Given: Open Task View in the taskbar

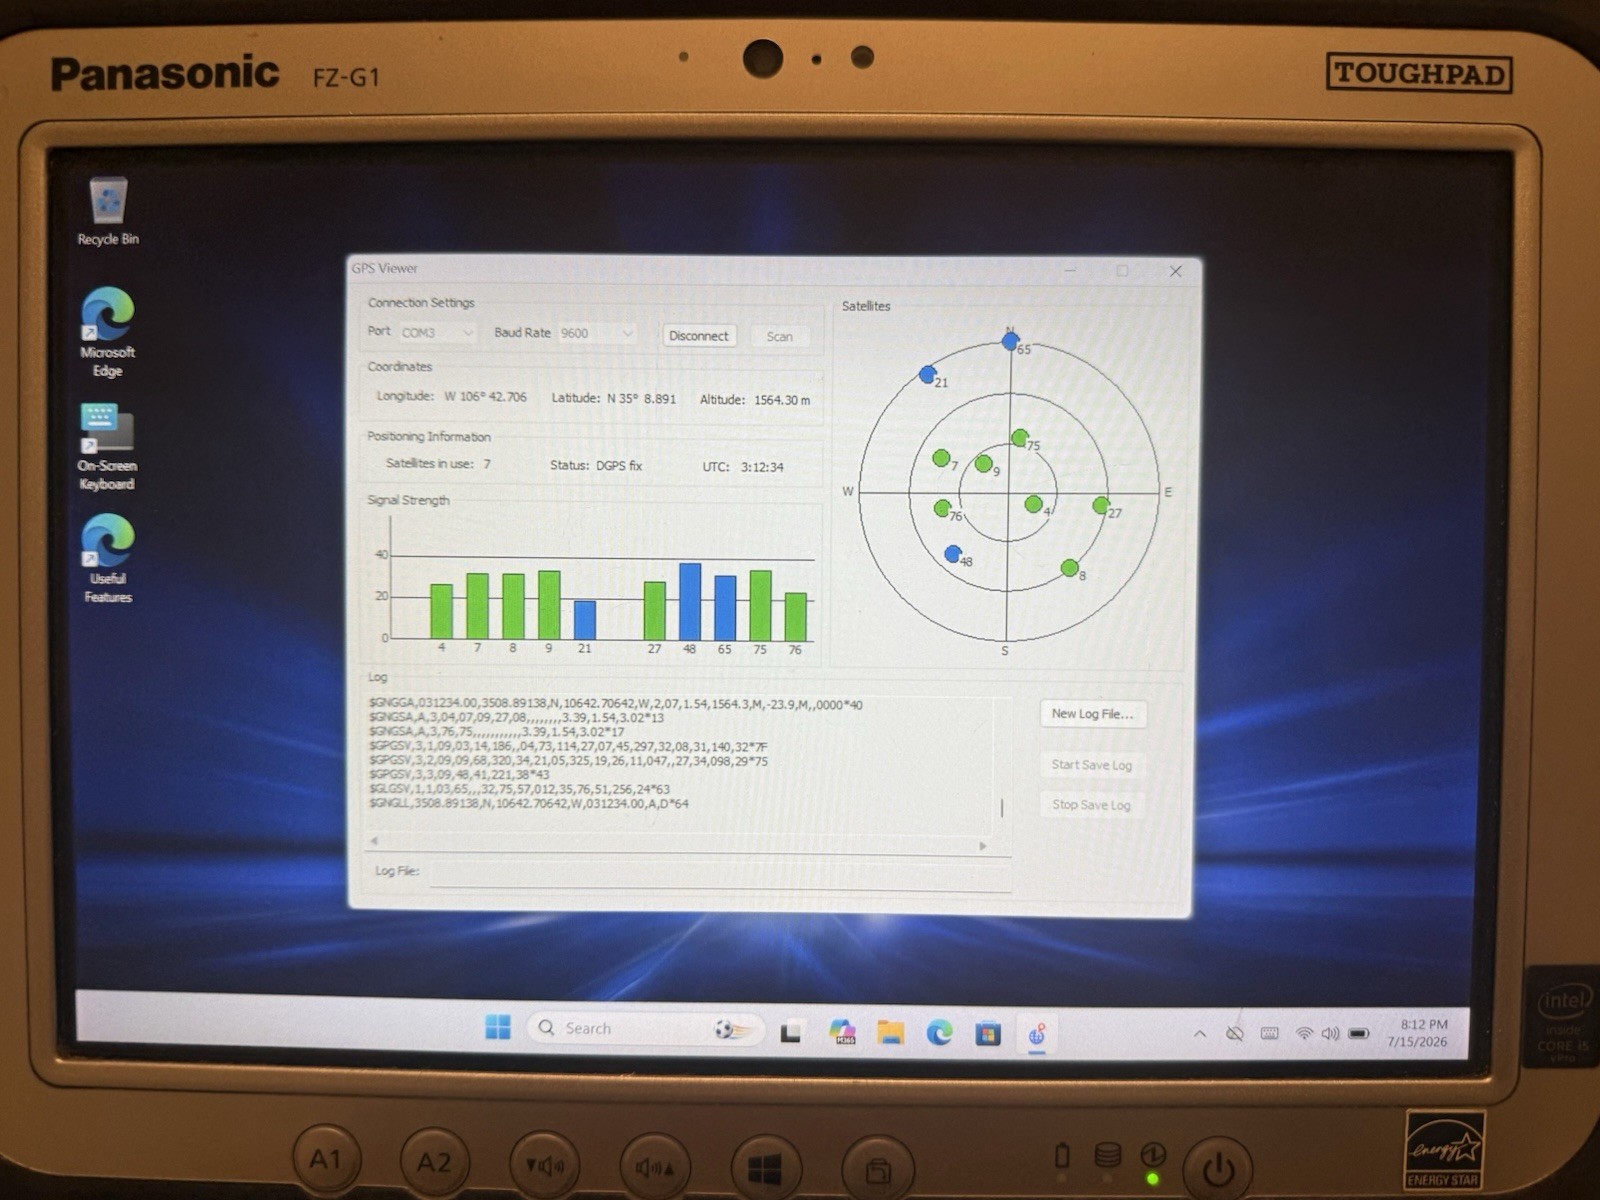Looking at the screenshot, I should (x=792, y=1031).
